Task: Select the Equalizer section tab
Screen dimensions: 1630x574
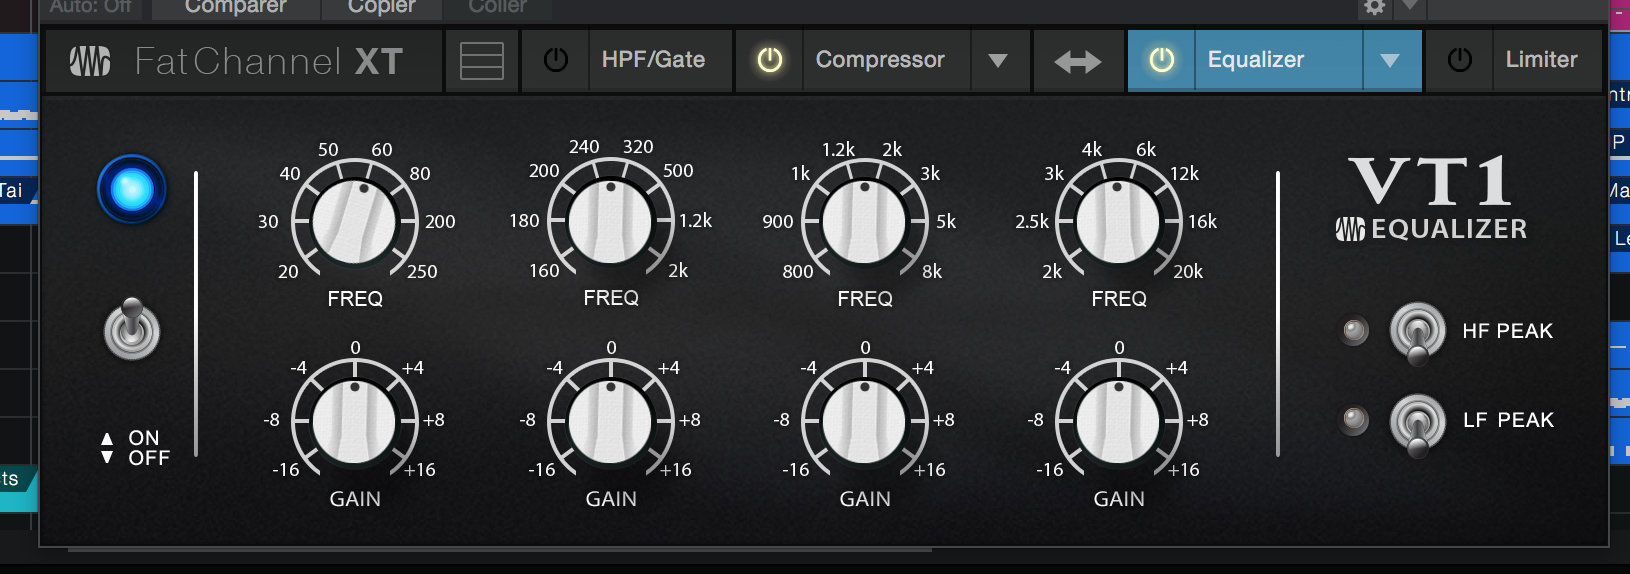Action: [x=1278, y=61]
